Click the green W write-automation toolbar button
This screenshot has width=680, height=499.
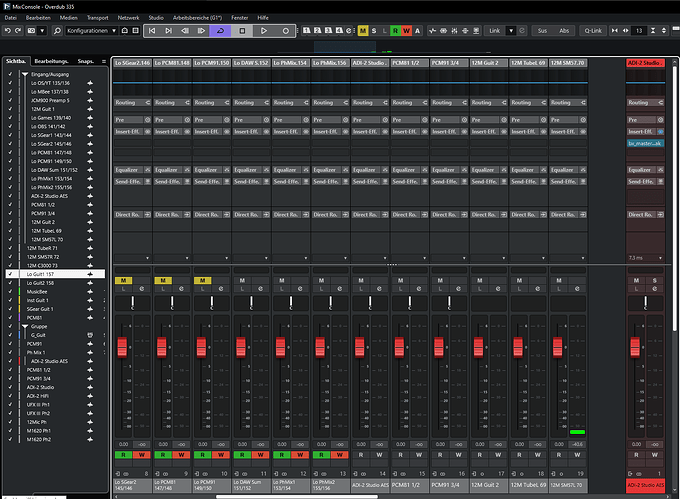pyautogui.click(x=406, y=31)
